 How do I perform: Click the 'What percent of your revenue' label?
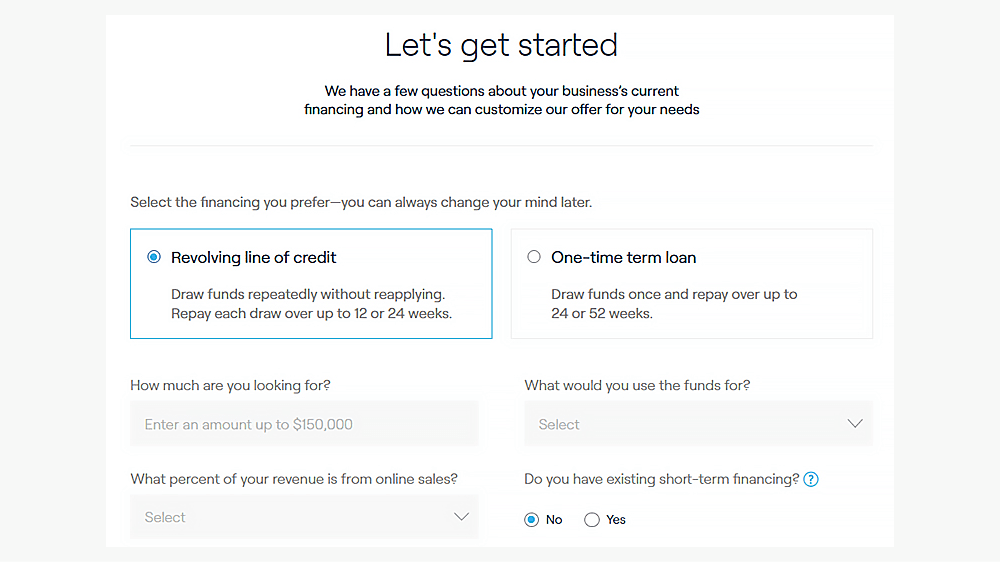pos(294,479)
